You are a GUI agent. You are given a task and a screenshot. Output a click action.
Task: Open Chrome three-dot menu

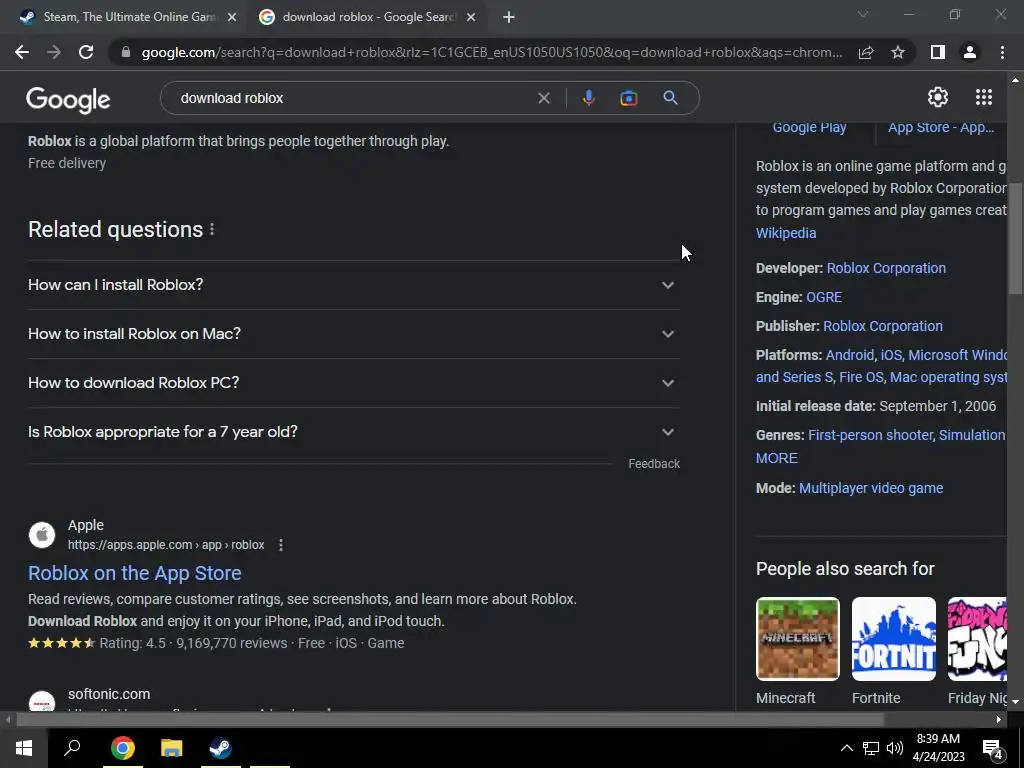pyautogui.click(x=1002, y=52)
